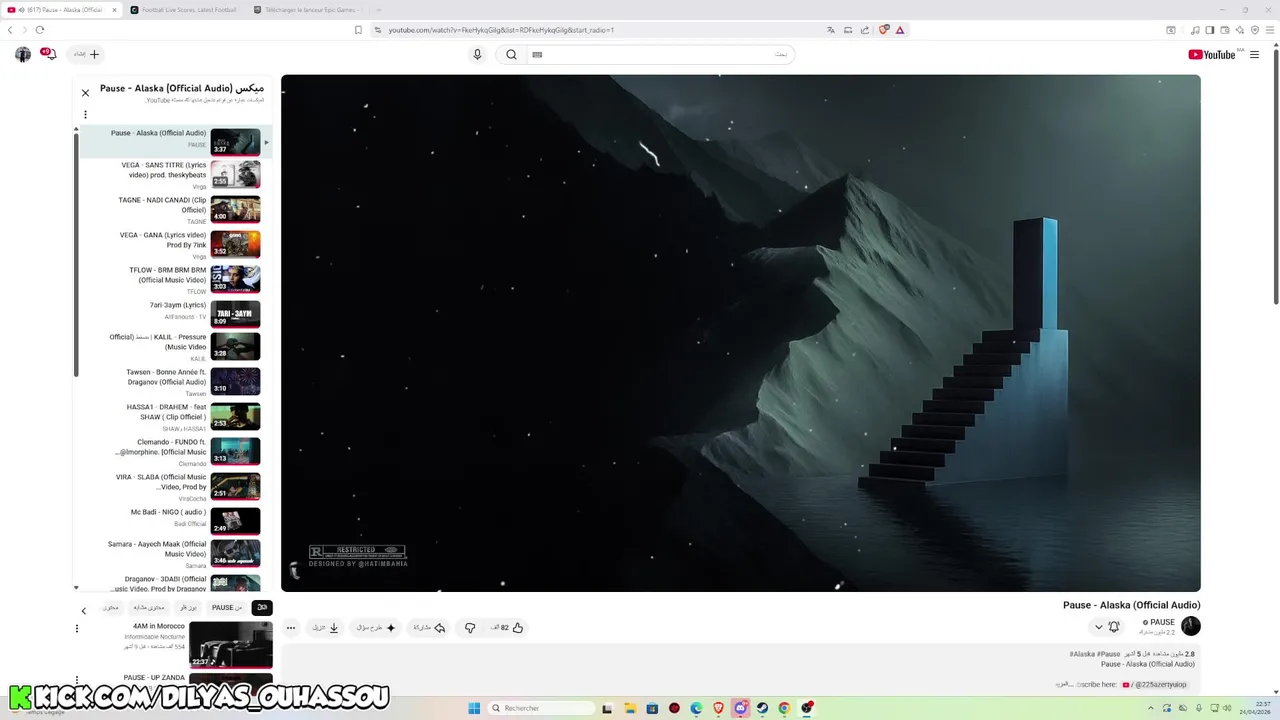Translate this page icon in address bar
Screen dimensions: 1280x720
(x=831, y=30)
